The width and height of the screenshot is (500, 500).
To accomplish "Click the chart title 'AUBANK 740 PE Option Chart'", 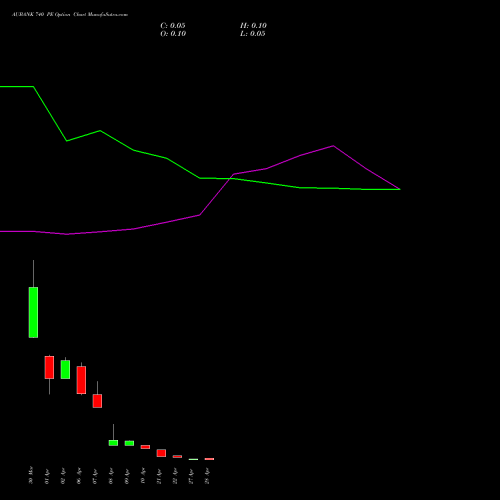I will coord(49,15).
